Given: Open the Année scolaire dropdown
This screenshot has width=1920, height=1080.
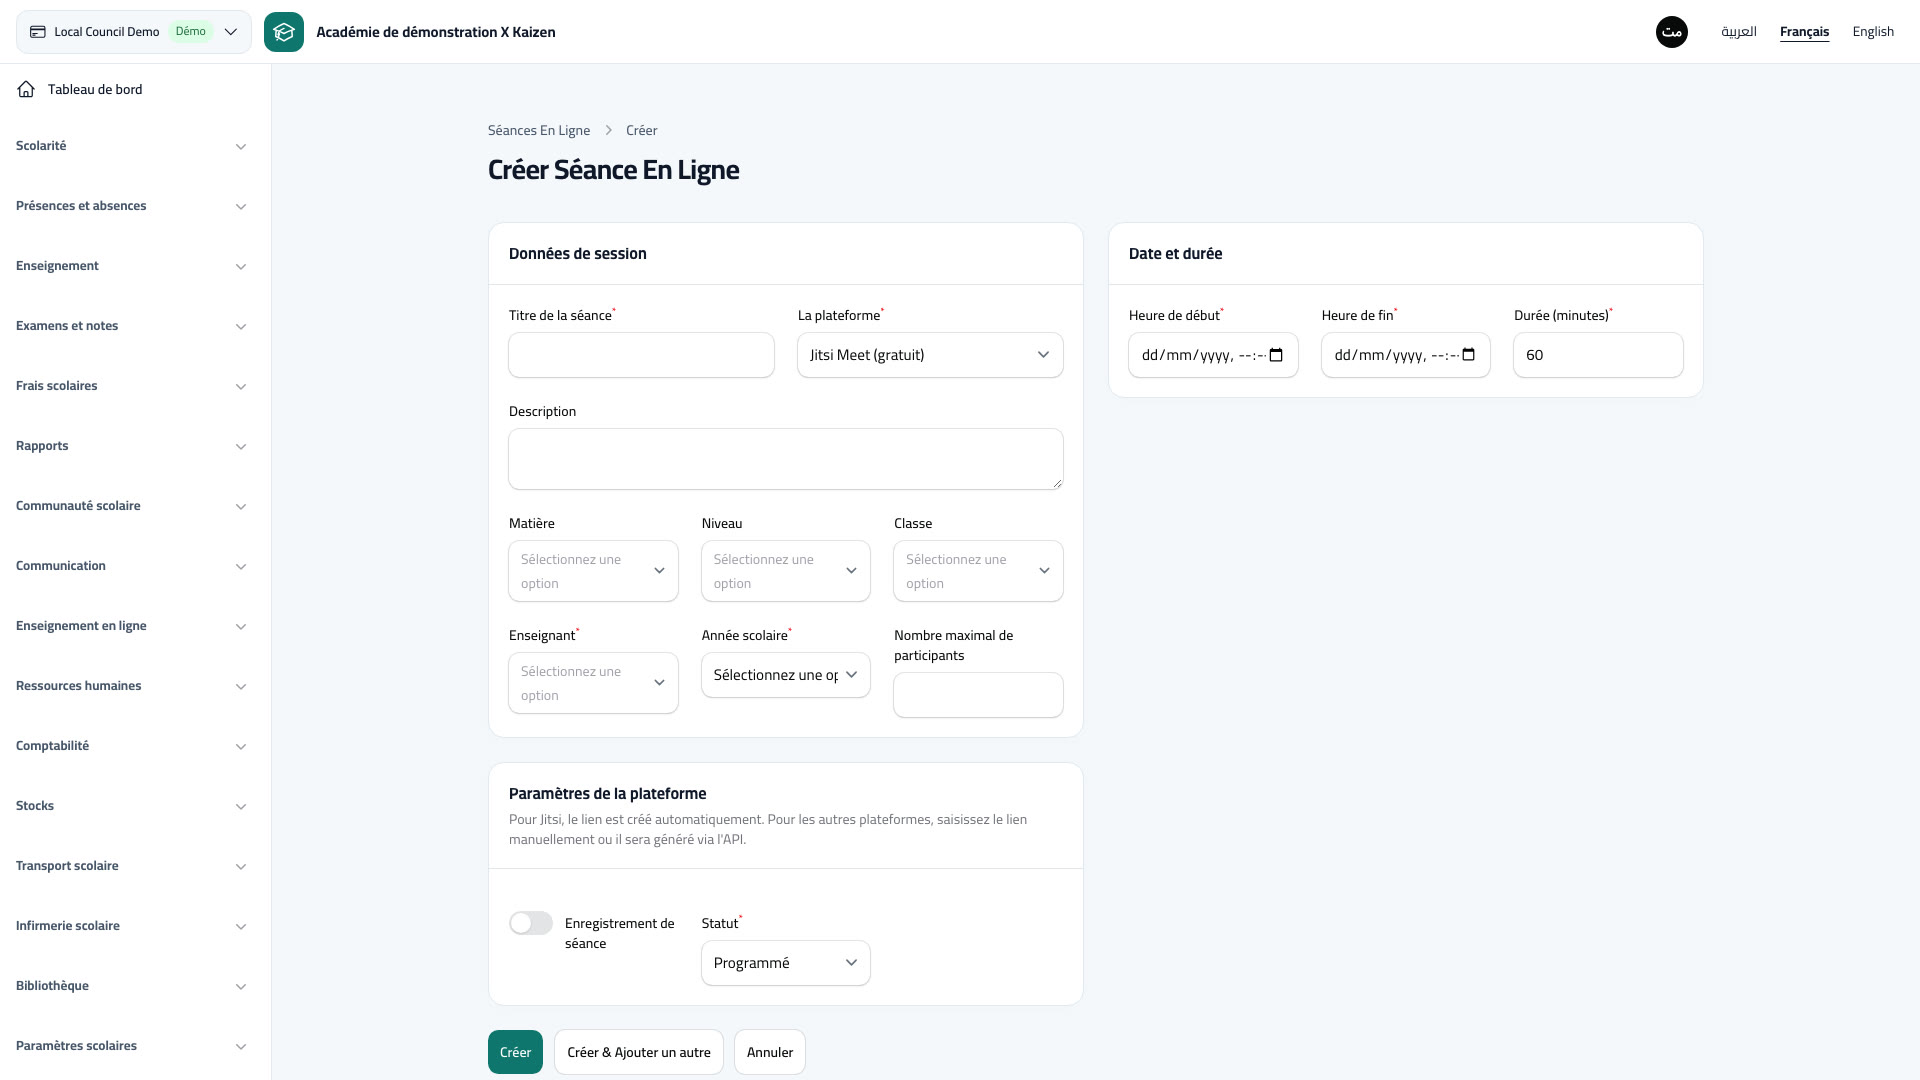Looking at the screenshot, I should pos(786,675).
